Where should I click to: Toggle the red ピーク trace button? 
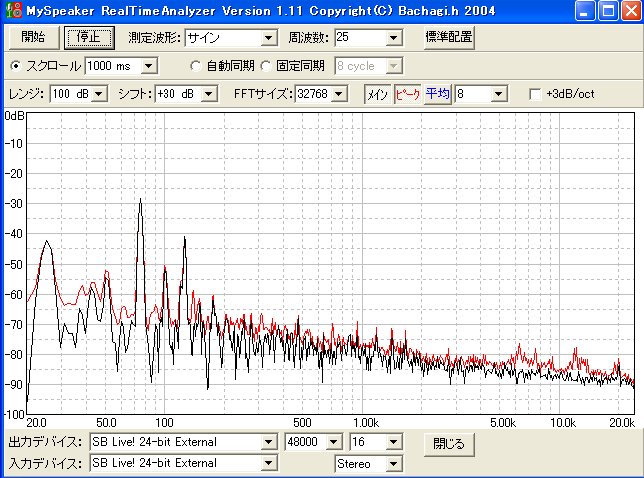[x=407, y=94]
